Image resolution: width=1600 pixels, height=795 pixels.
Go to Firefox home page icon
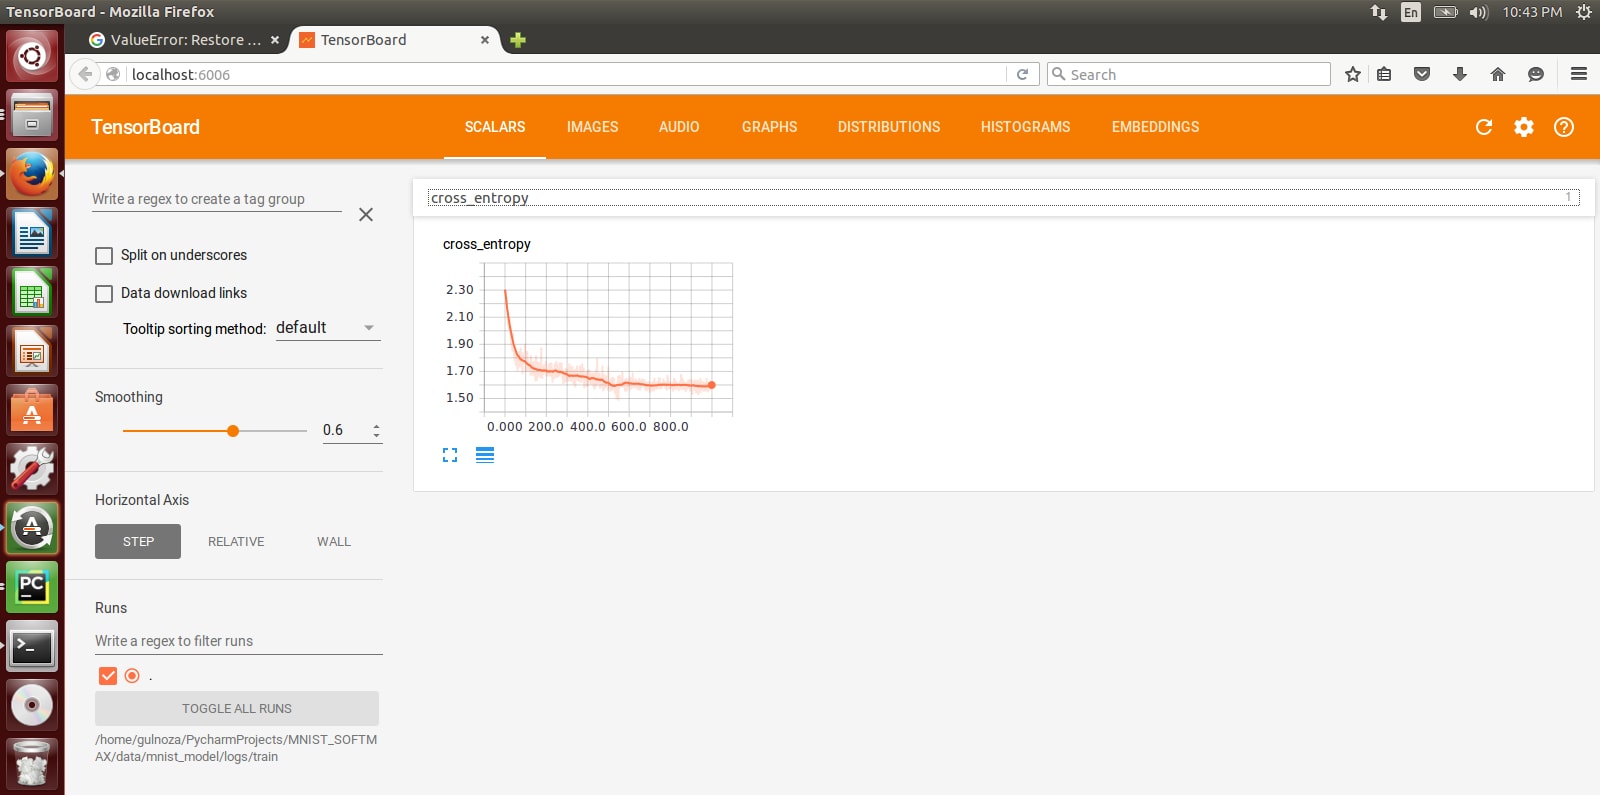(1498, 74)
